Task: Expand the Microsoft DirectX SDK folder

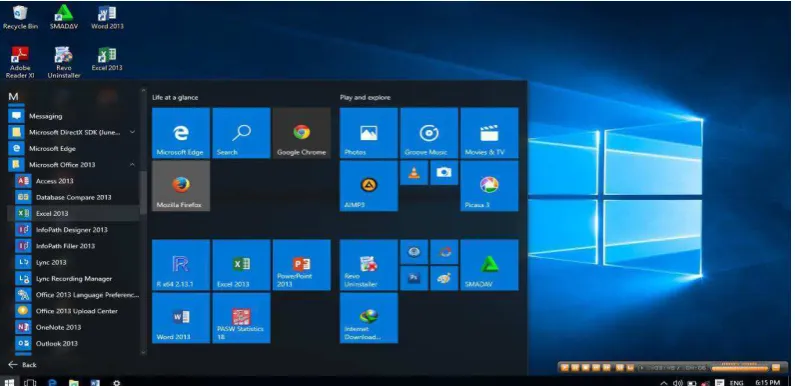Action: [x=132, y=132]
